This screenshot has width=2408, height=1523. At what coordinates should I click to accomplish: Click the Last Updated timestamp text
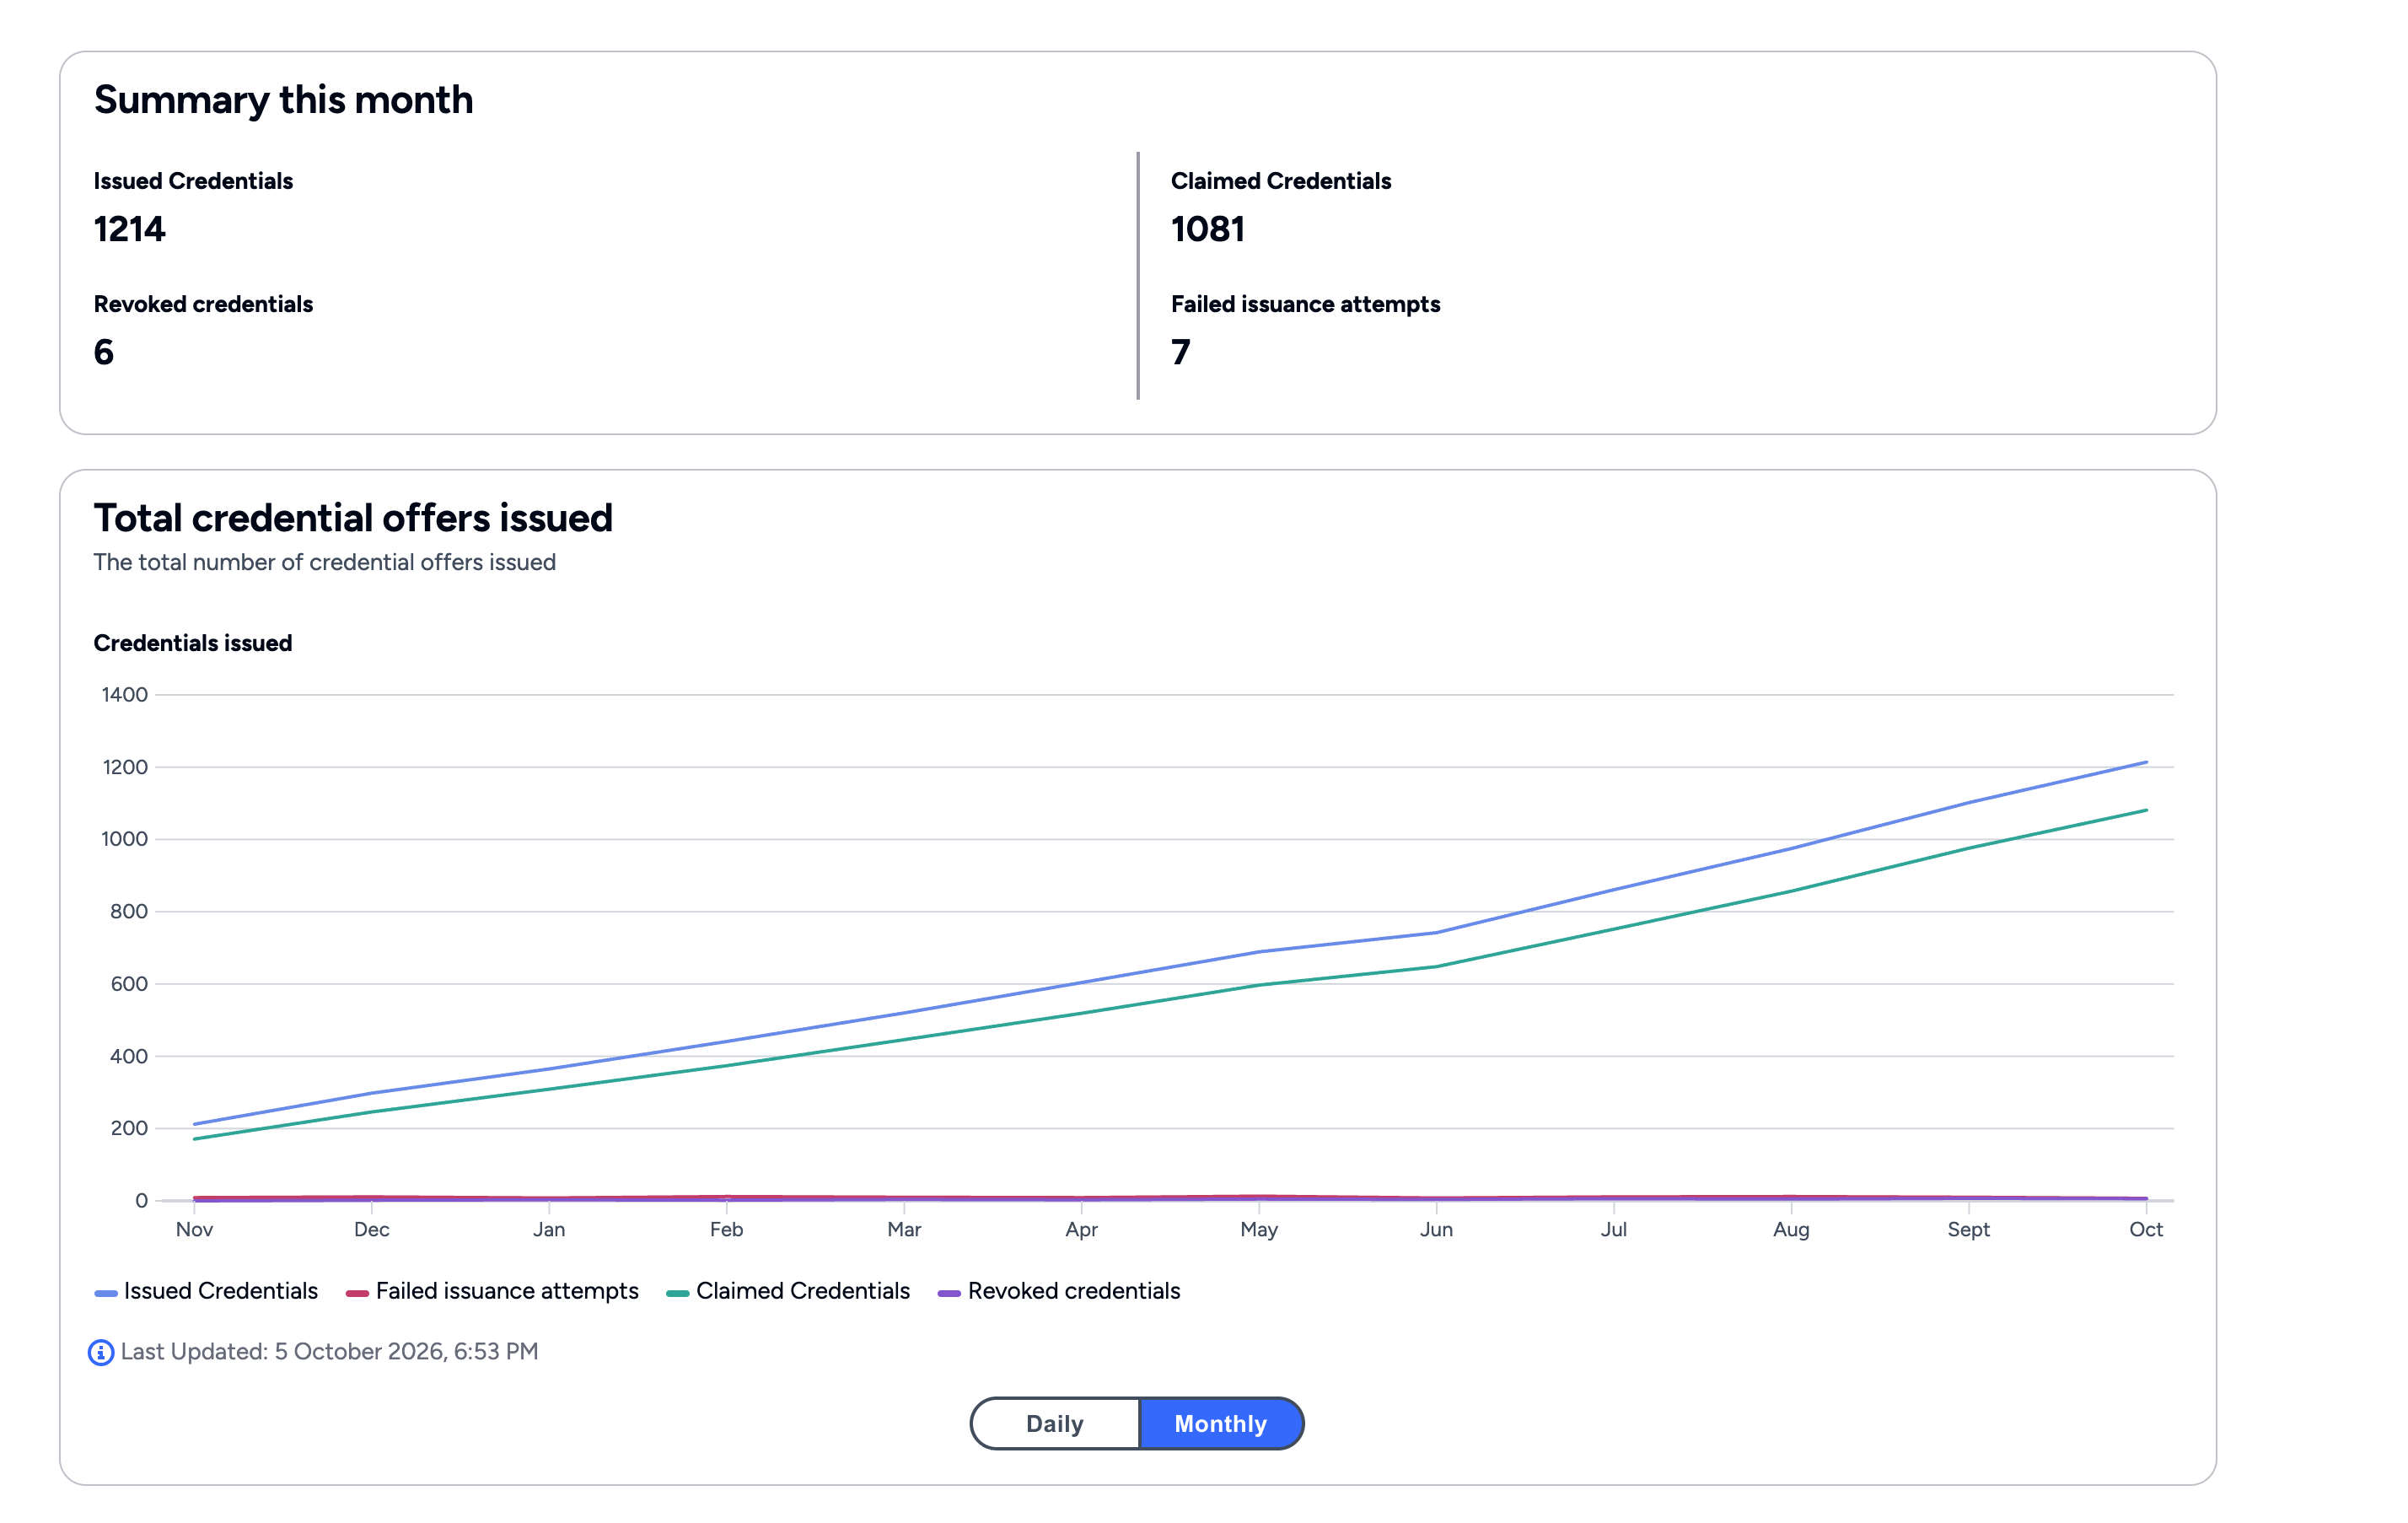tap(330, 1352)
